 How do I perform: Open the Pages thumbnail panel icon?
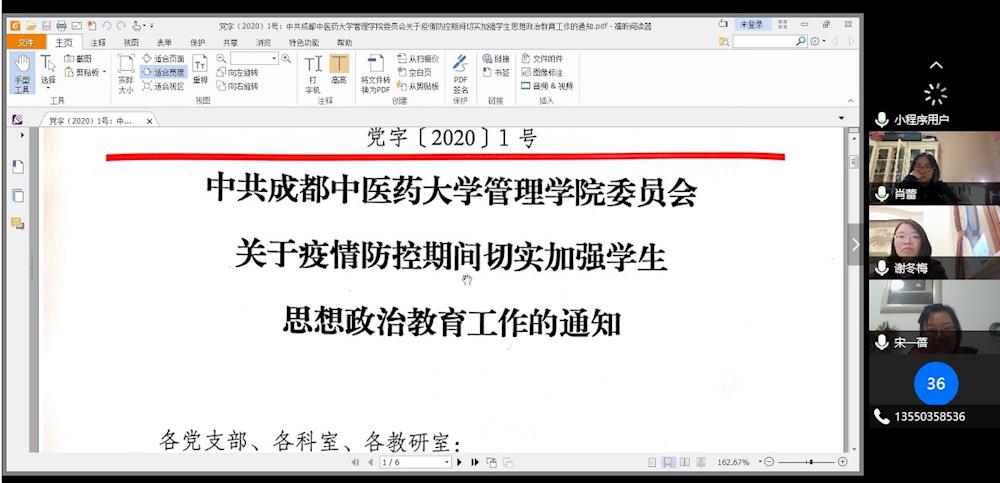[18, 196]
